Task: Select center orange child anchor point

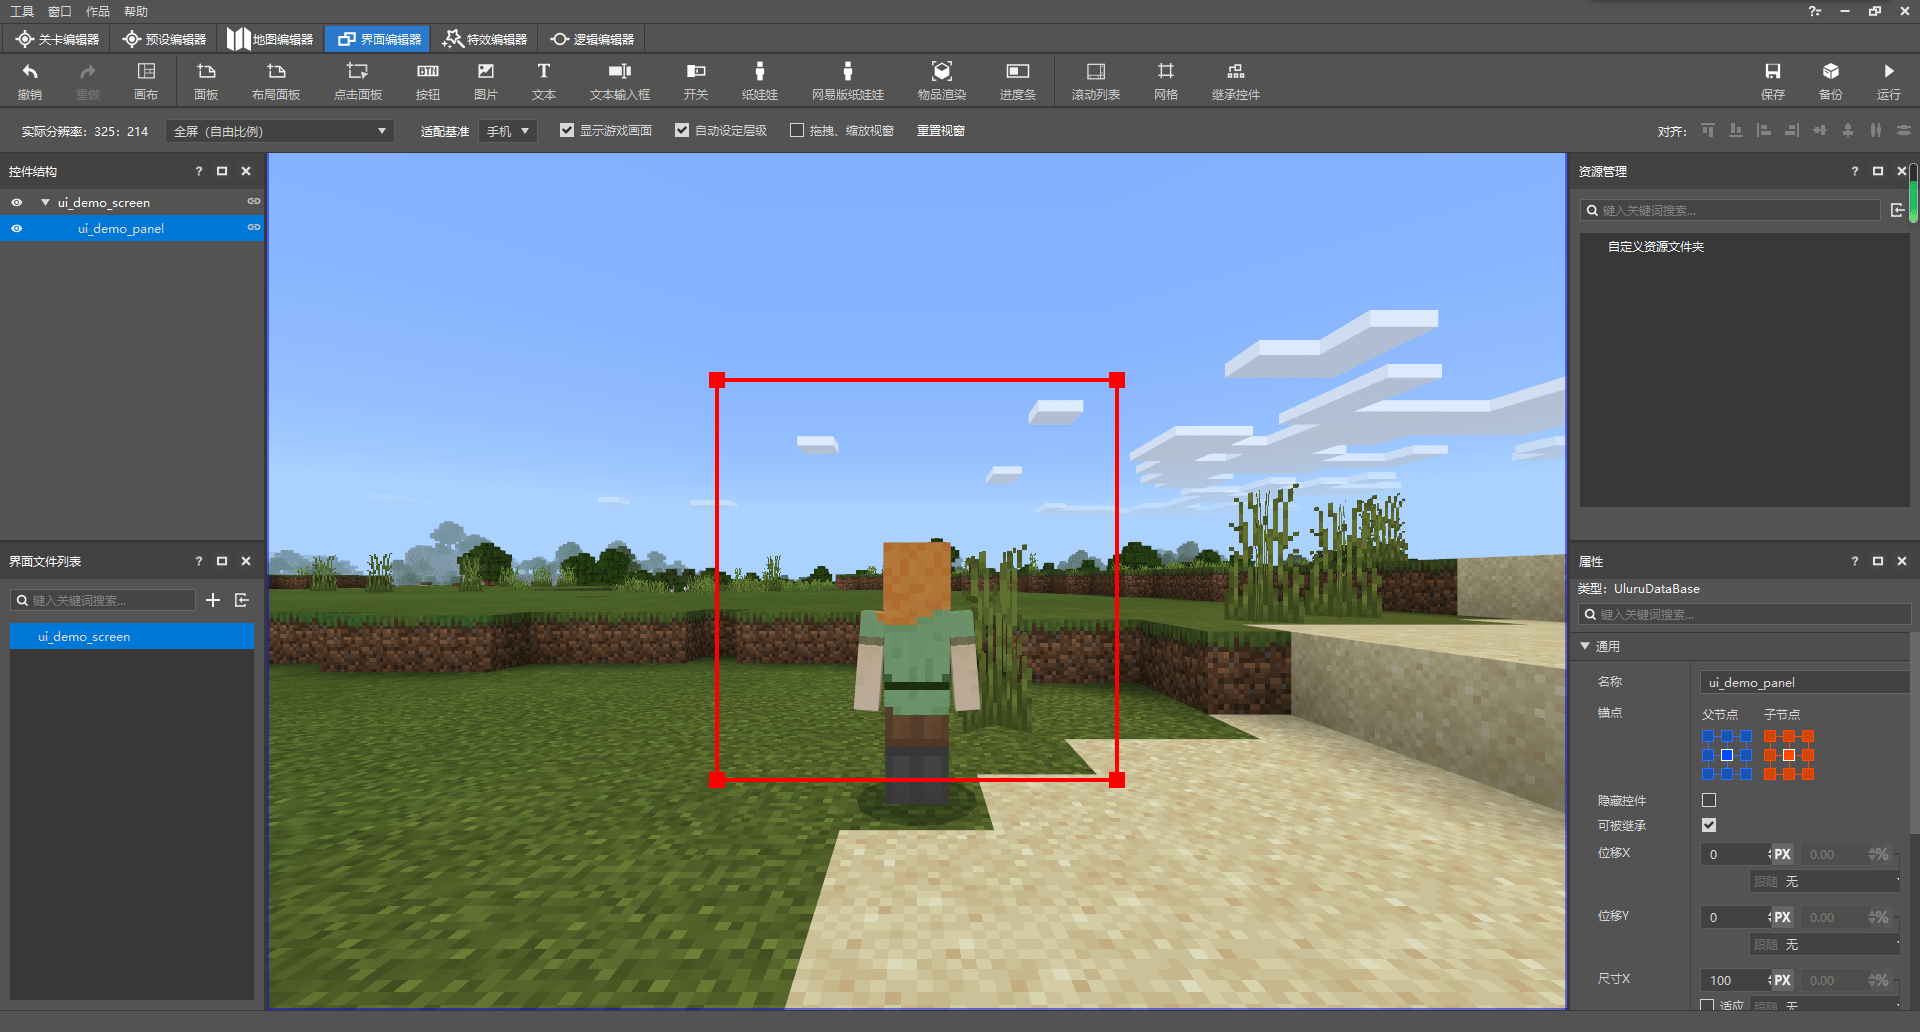Action: (1789, 755)
